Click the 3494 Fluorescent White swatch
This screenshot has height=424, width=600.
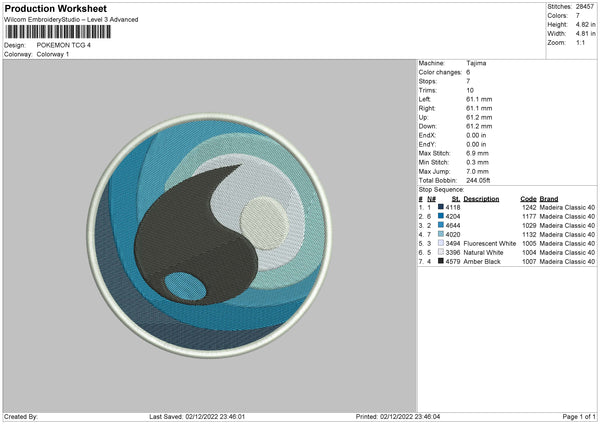(441, 243)
